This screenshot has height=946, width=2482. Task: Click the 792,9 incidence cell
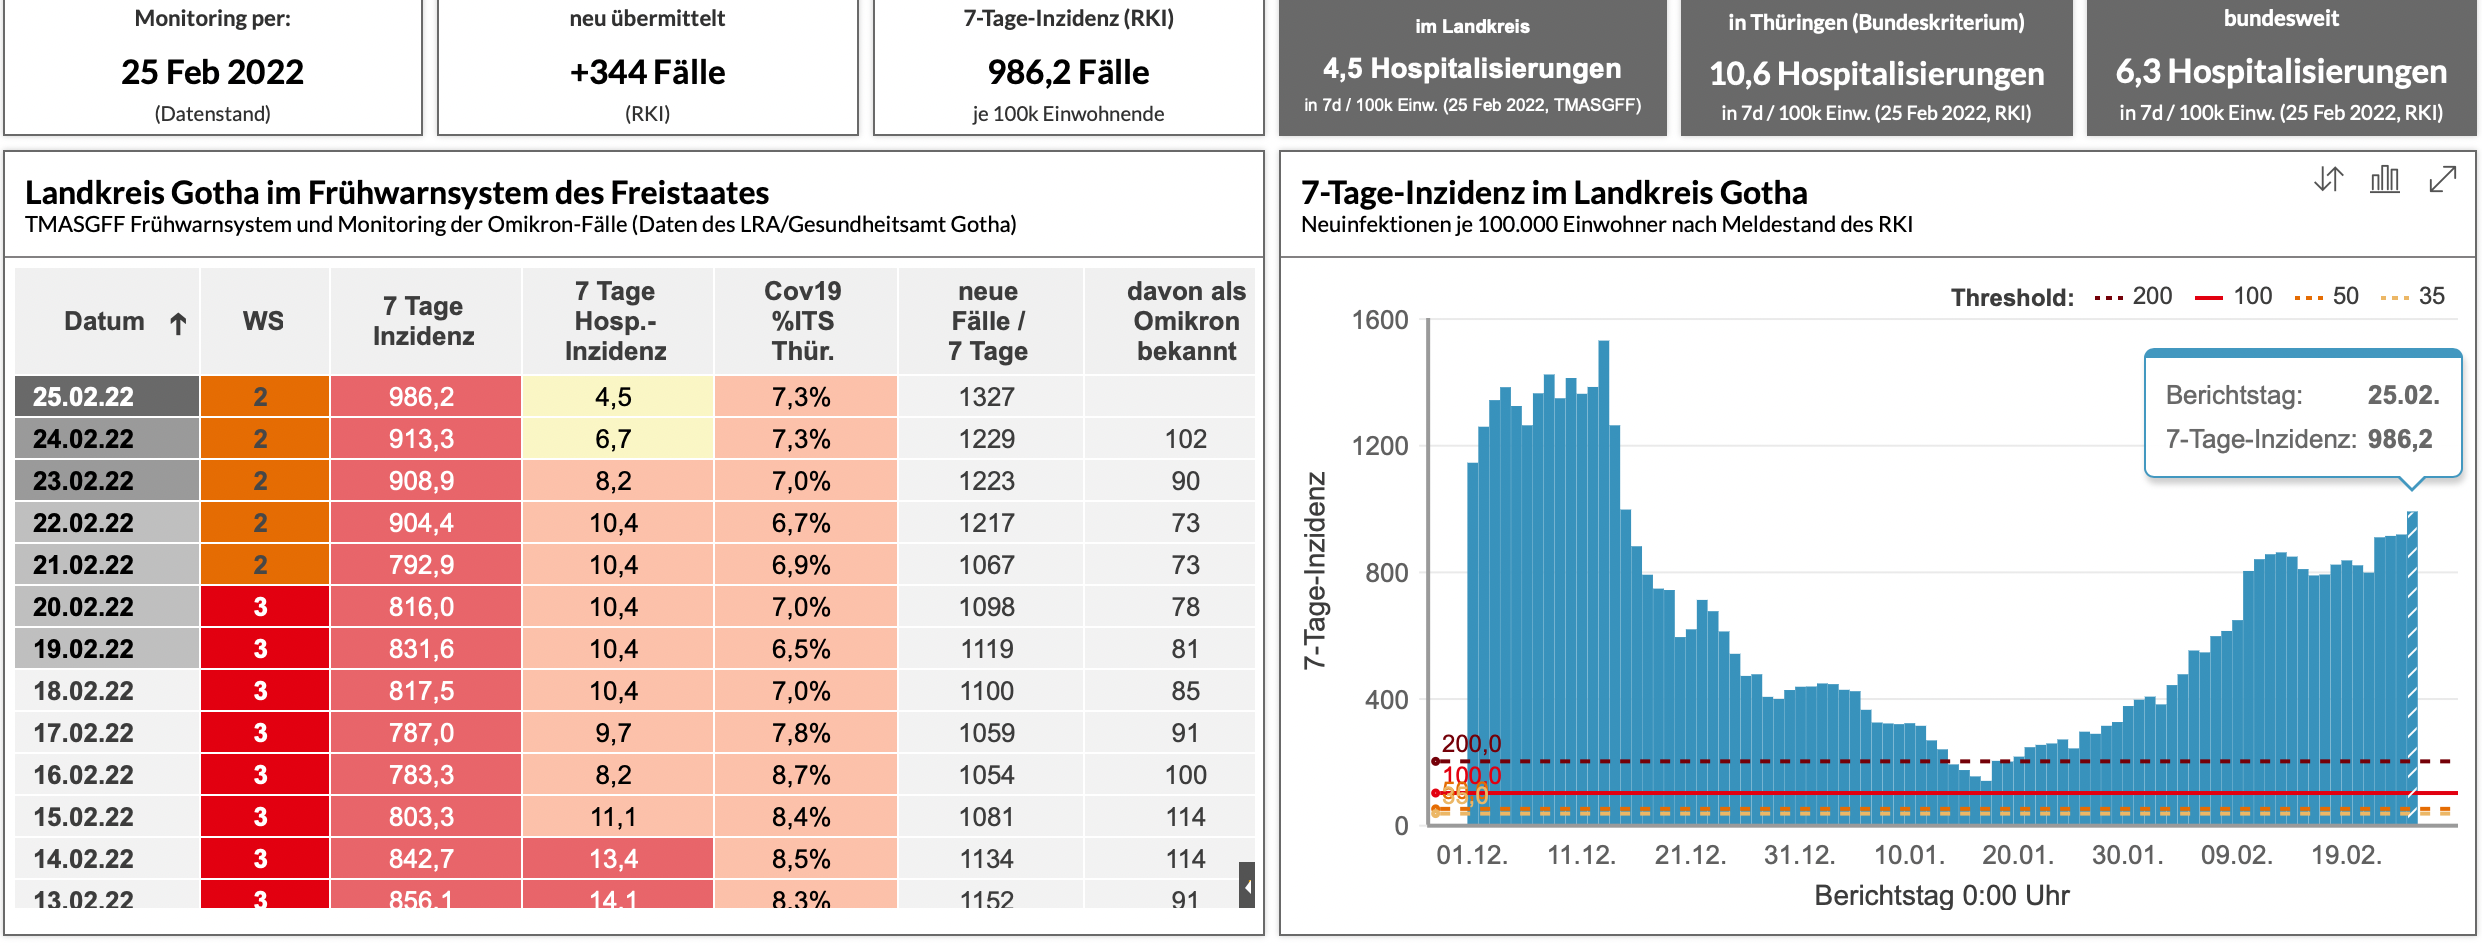[426, 564]
